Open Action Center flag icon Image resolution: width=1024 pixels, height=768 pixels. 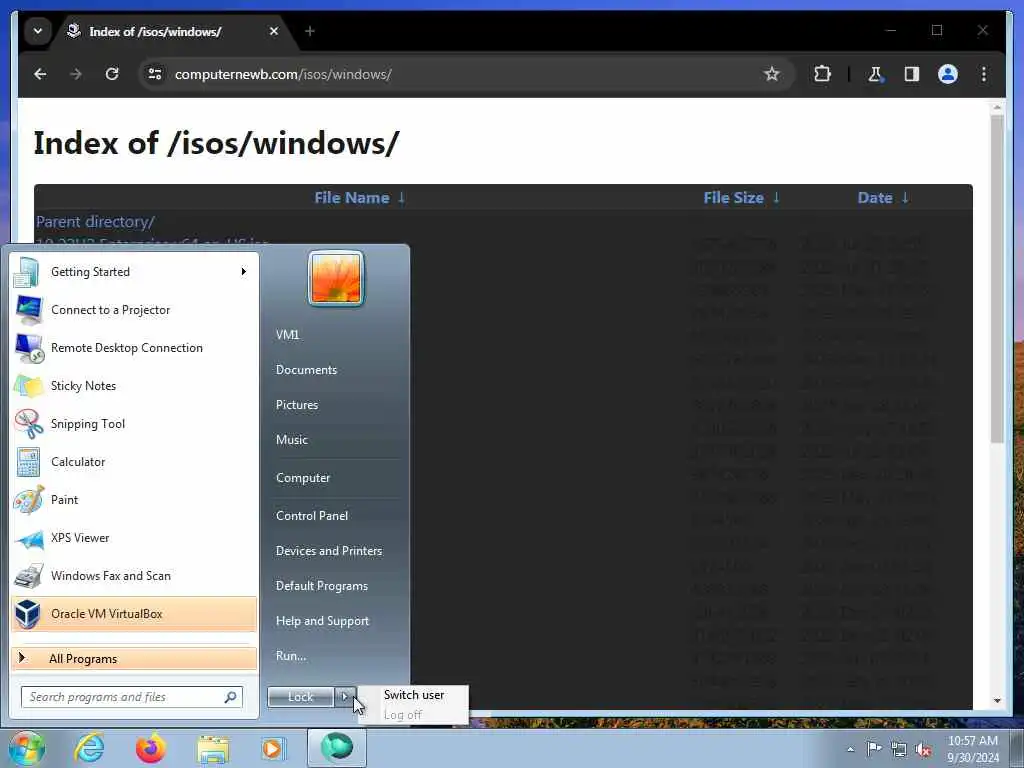pyautogui.click(x=874, y=748)
